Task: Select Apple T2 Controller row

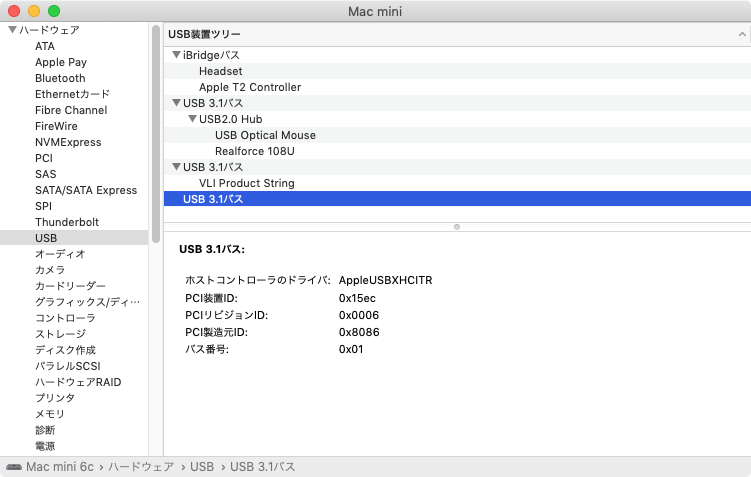Action: pyautogui.click(x=250, y=87)
